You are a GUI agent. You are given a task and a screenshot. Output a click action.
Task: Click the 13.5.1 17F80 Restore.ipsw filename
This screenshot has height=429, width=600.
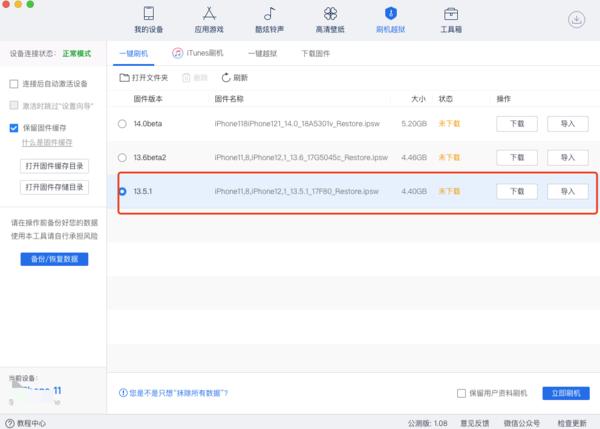(x=297, y=191)
